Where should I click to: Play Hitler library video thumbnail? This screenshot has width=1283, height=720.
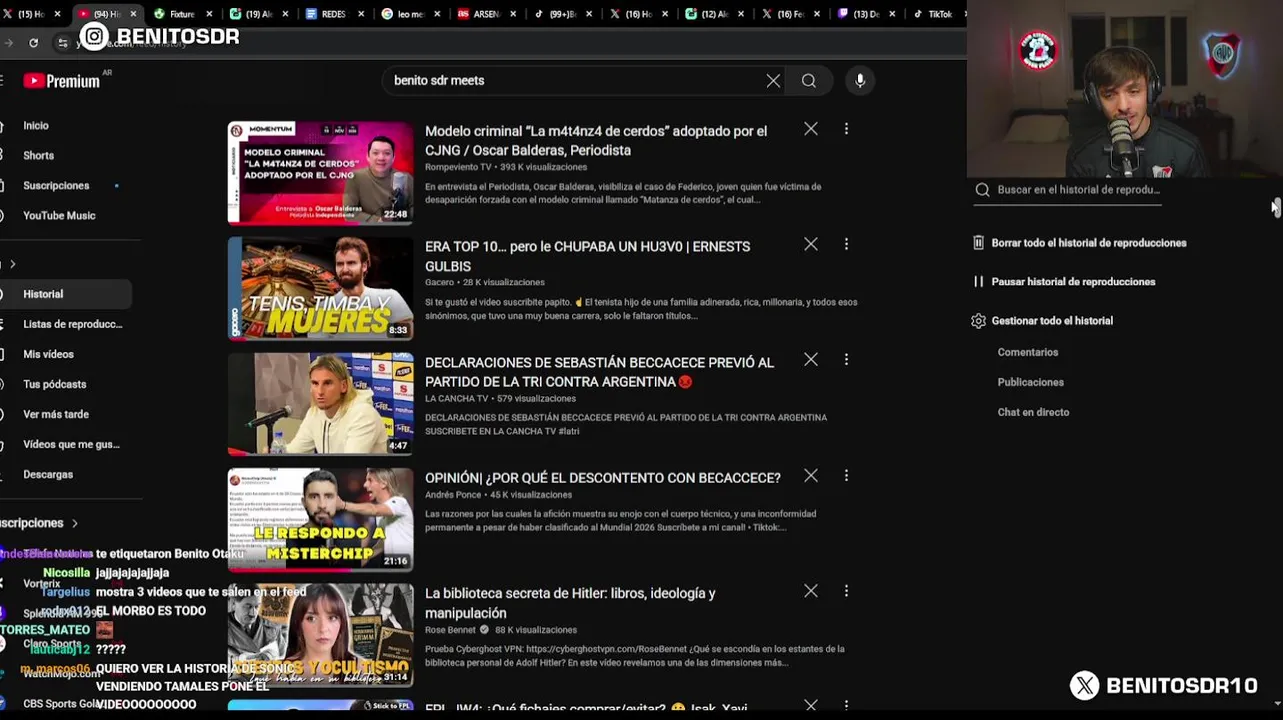pyautogui.click(x=320, y=635)
